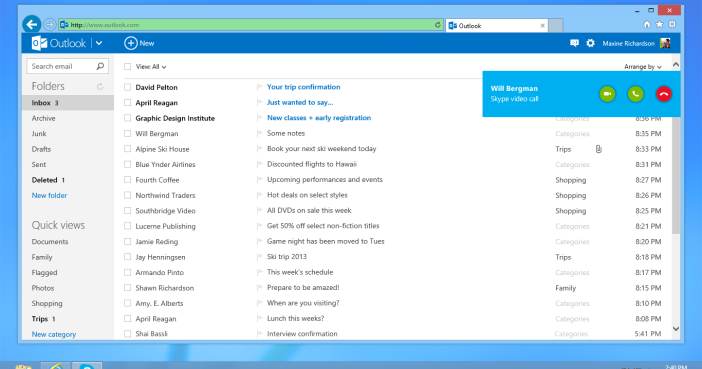702x369 pixels.
Task: Flag the Blue Ynder Airlines message
Action: tap(259, 164)
